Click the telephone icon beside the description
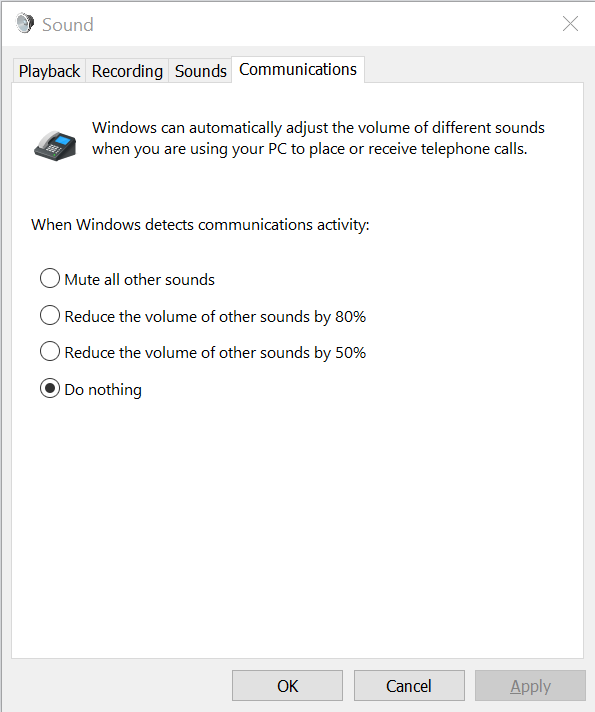Screen dimensions: 595x712 coord(55,146)
